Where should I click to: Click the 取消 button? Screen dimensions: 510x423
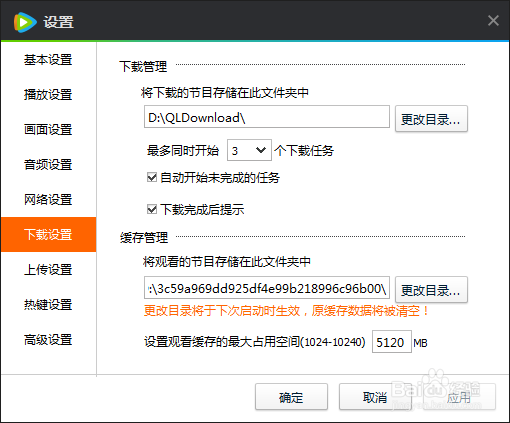pyautogui.click(x=375, y=397)
